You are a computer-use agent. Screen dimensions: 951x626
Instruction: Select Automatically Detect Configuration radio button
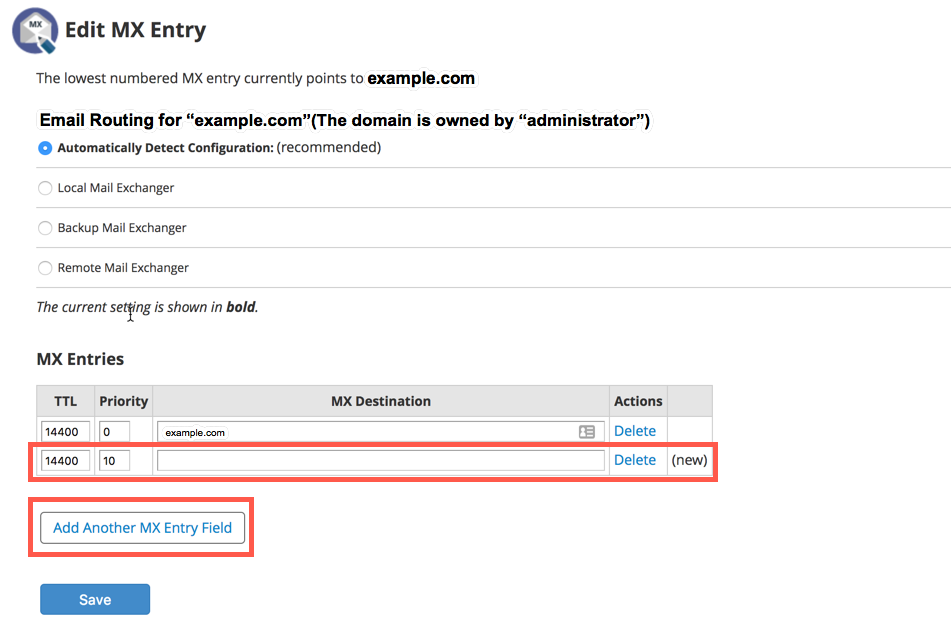[x=45, y=148]
